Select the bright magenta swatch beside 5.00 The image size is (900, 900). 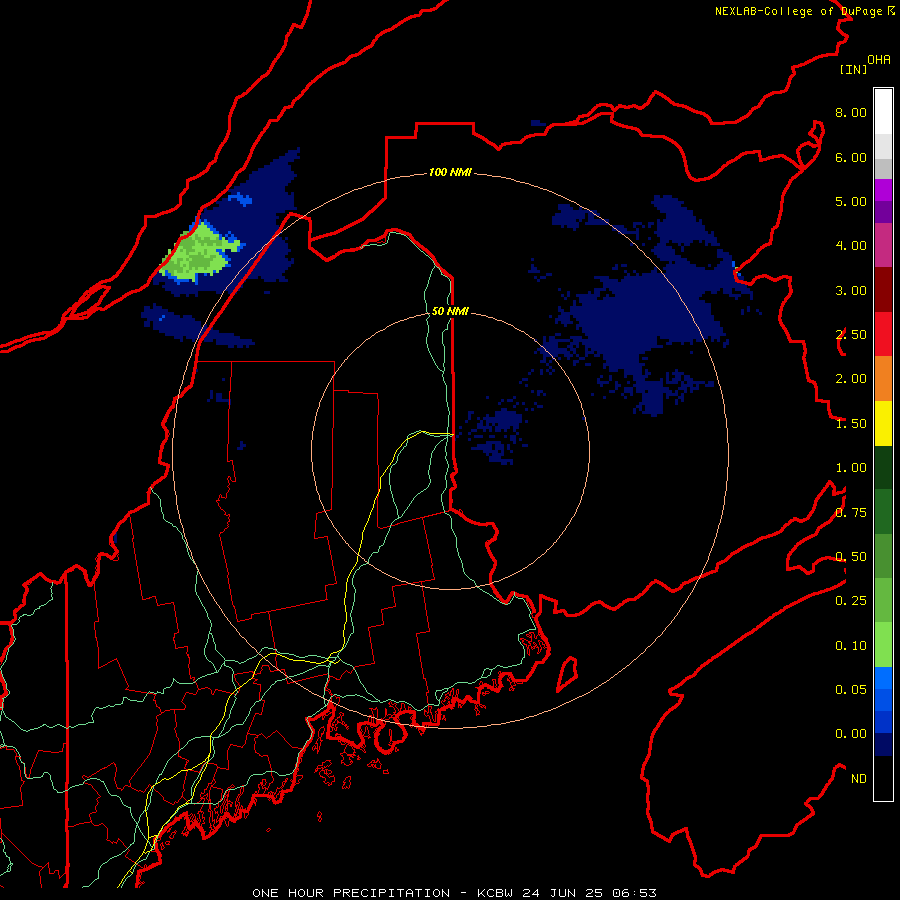pos(883,190)
